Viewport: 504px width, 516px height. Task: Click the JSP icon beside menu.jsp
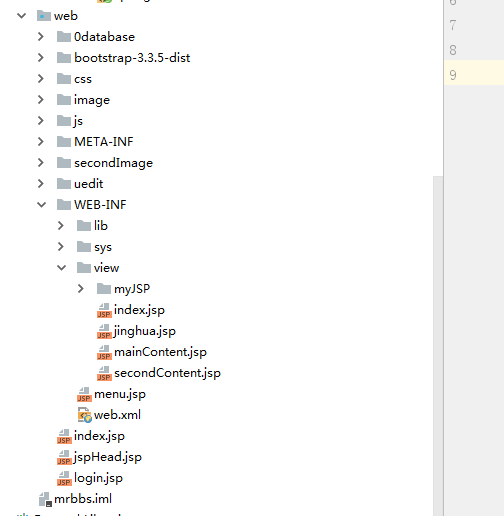pos(84,394)
